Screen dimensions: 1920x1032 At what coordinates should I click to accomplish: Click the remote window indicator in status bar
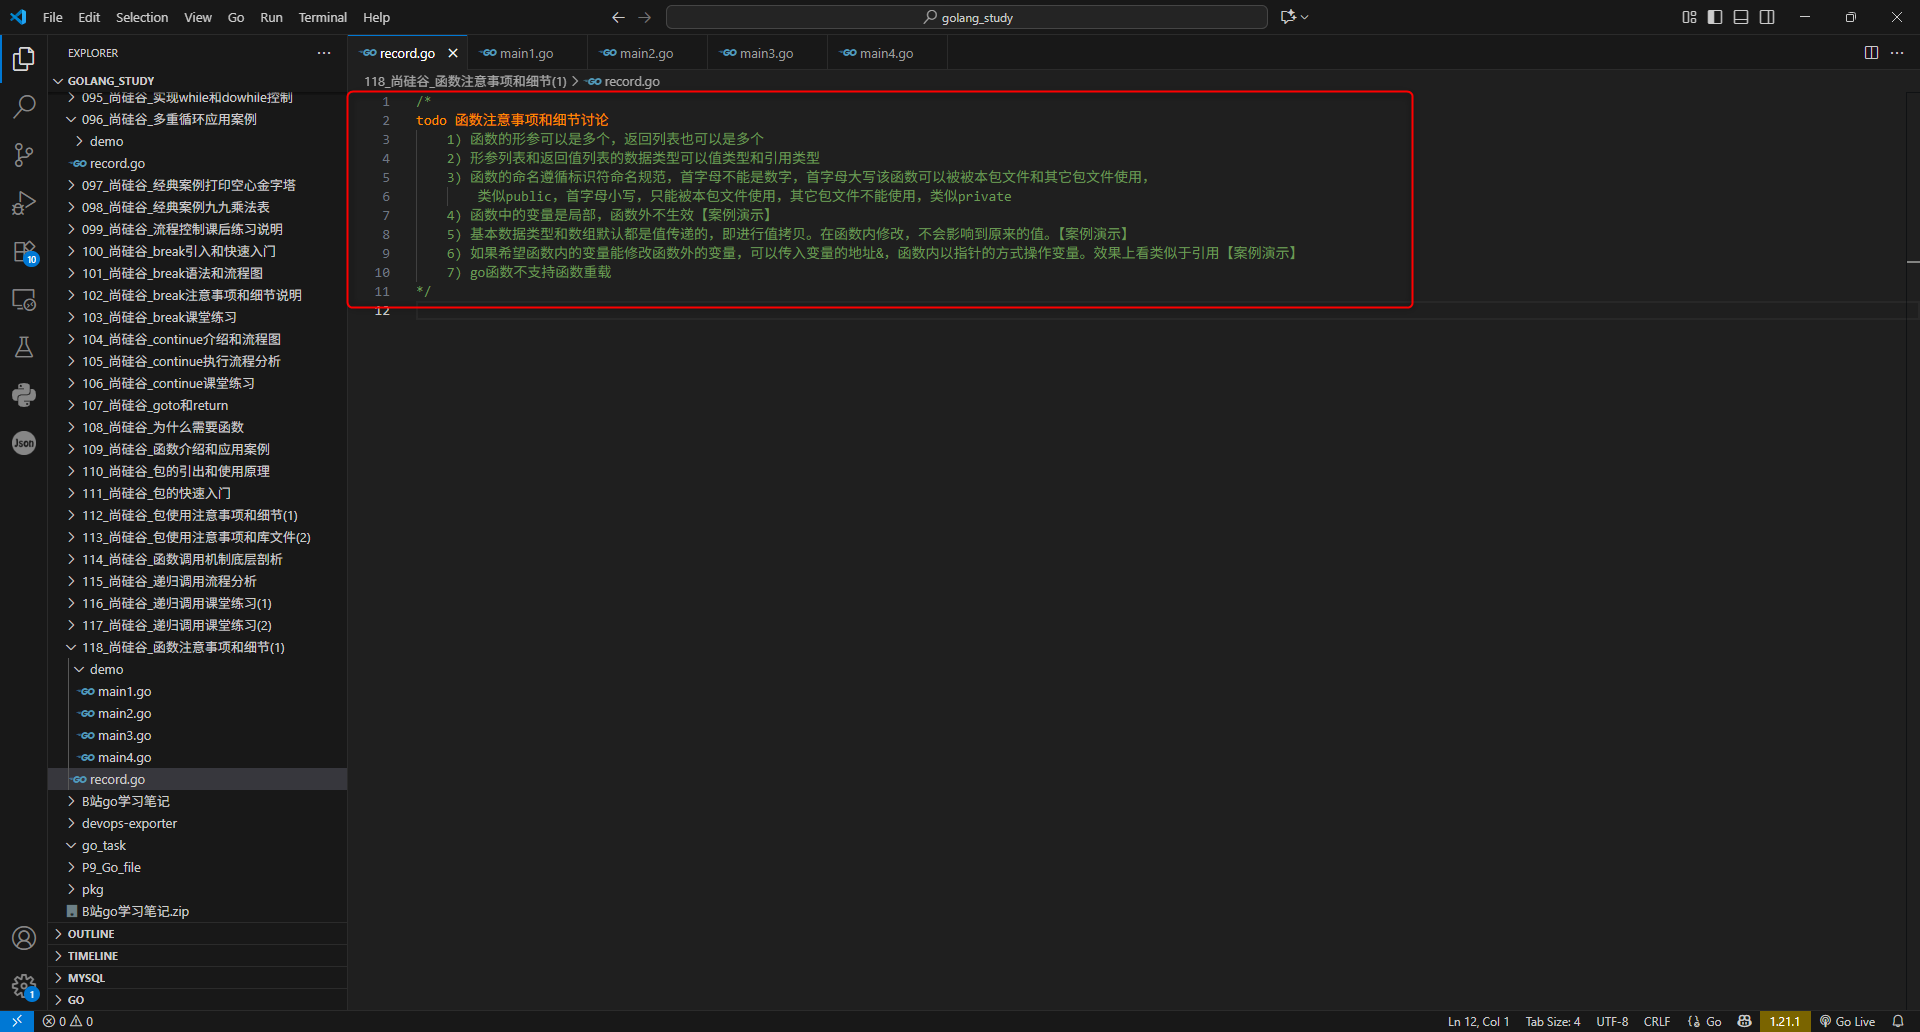click(17, 1021)
